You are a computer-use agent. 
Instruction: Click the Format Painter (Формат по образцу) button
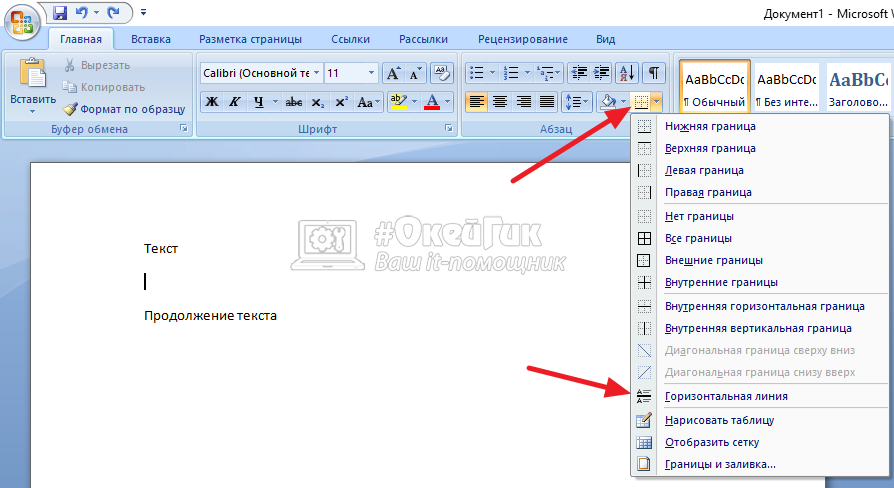124,109
